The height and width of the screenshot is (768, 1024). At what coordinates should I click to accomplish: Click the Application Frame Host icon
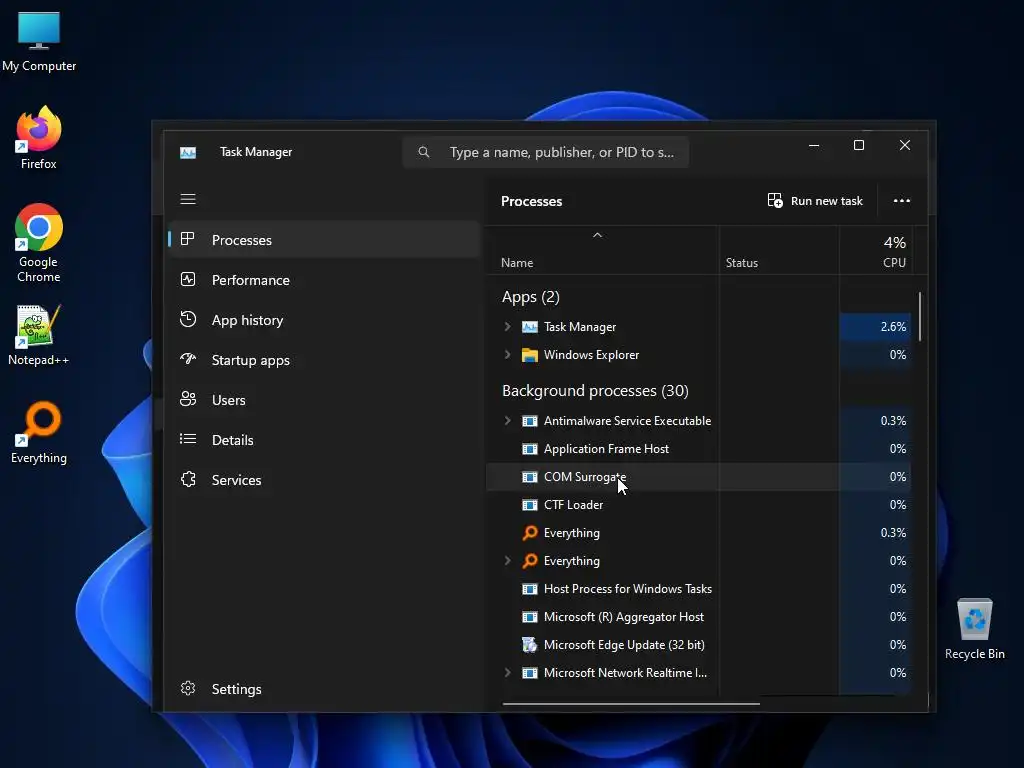pos(530,449)
